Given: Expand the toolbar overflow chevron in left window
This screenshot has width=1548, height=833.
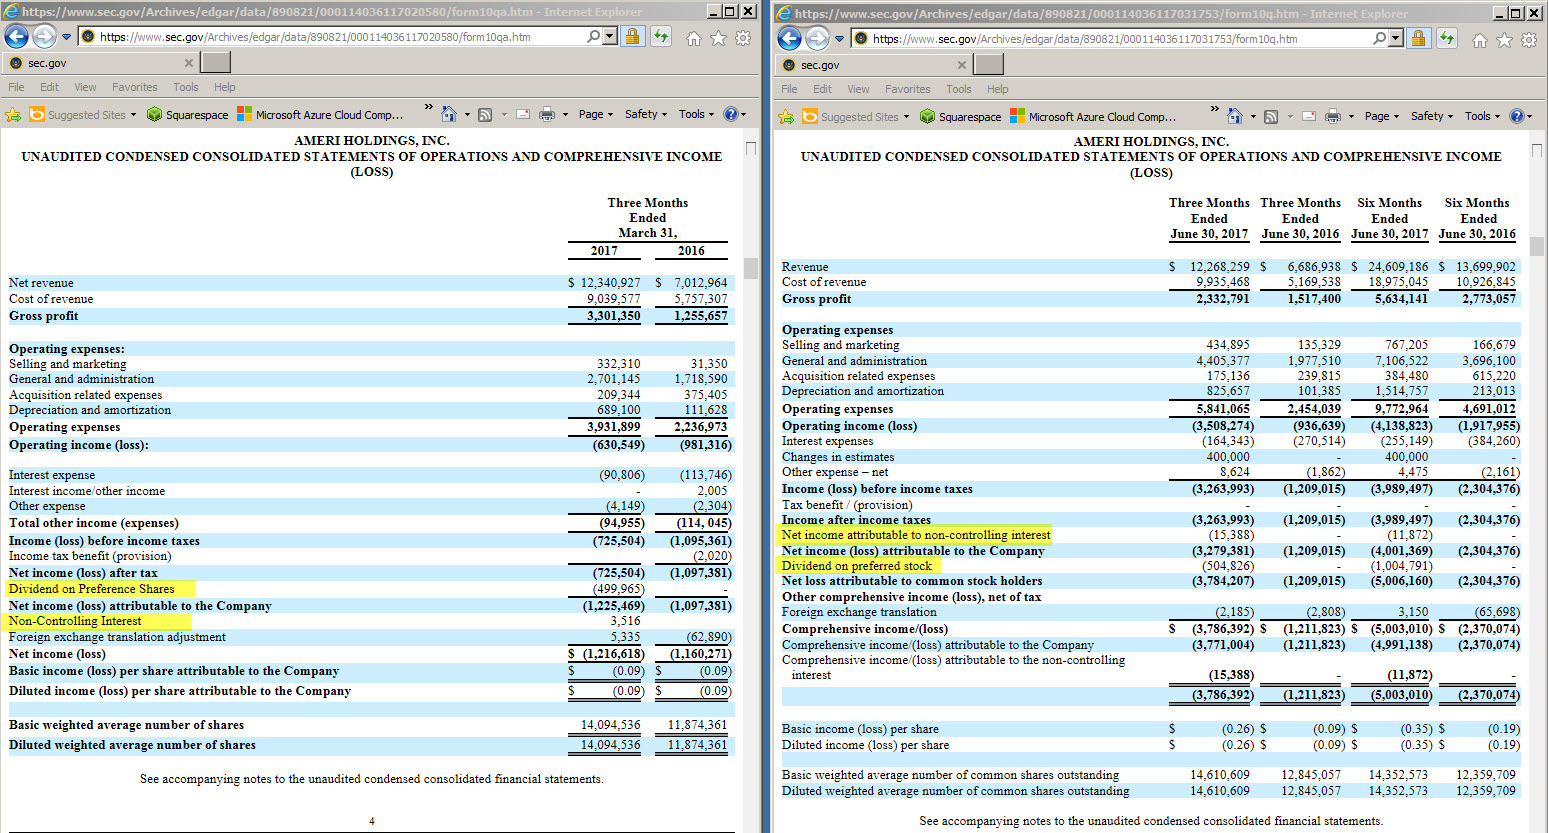Looking at the screenshot, I should tap(428, 106).
